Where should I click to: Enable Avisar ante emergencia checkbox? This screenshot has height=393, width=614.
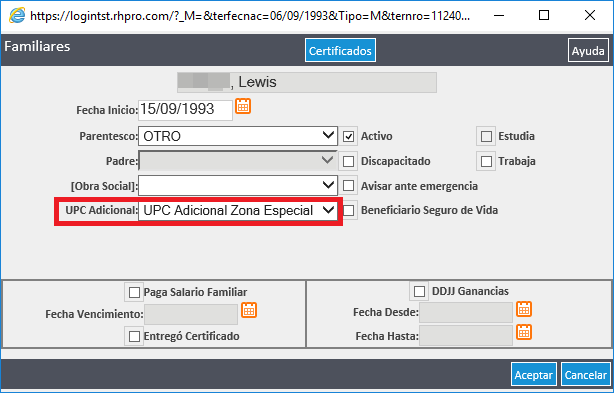click(349, 186)
